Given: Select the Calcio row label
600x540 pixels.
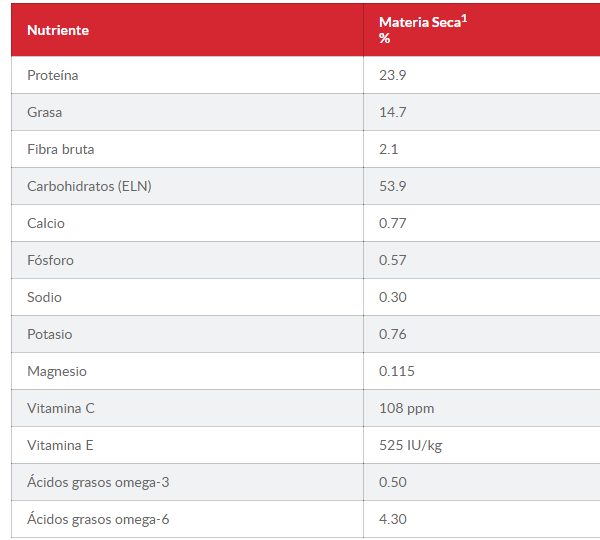Looking at the screenshot, I should (x=46, y=223).
